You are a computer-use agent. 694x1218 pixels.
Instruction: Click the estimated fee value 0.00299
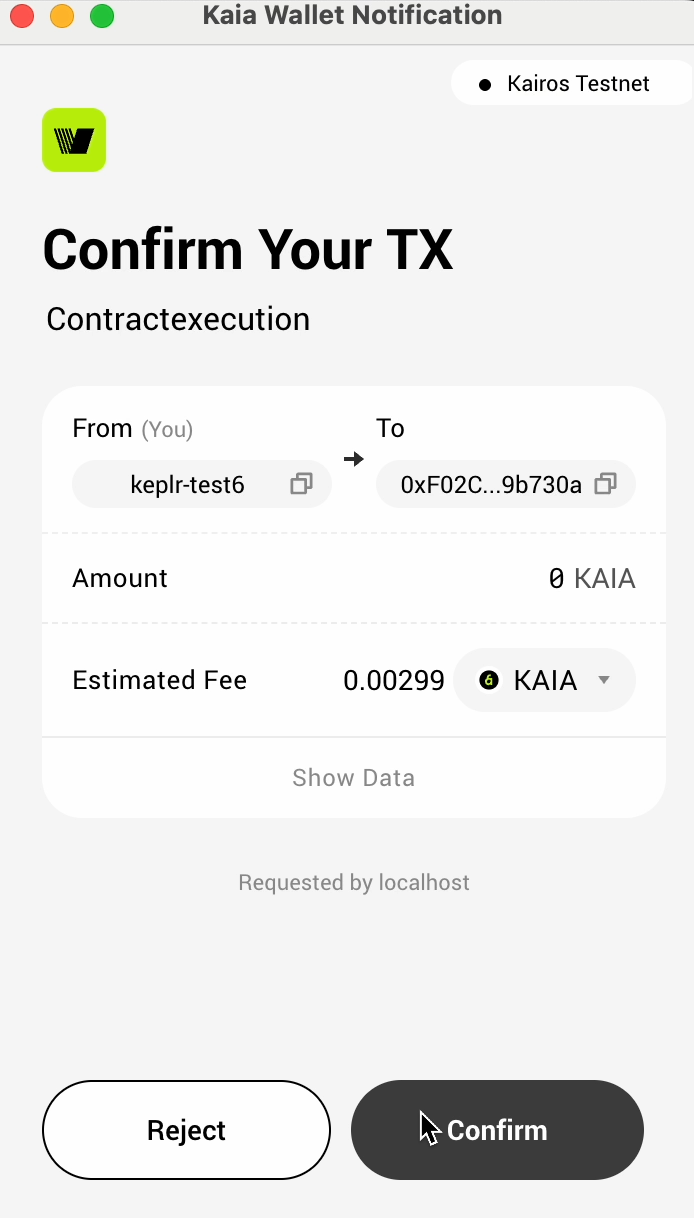click(394, 680)
